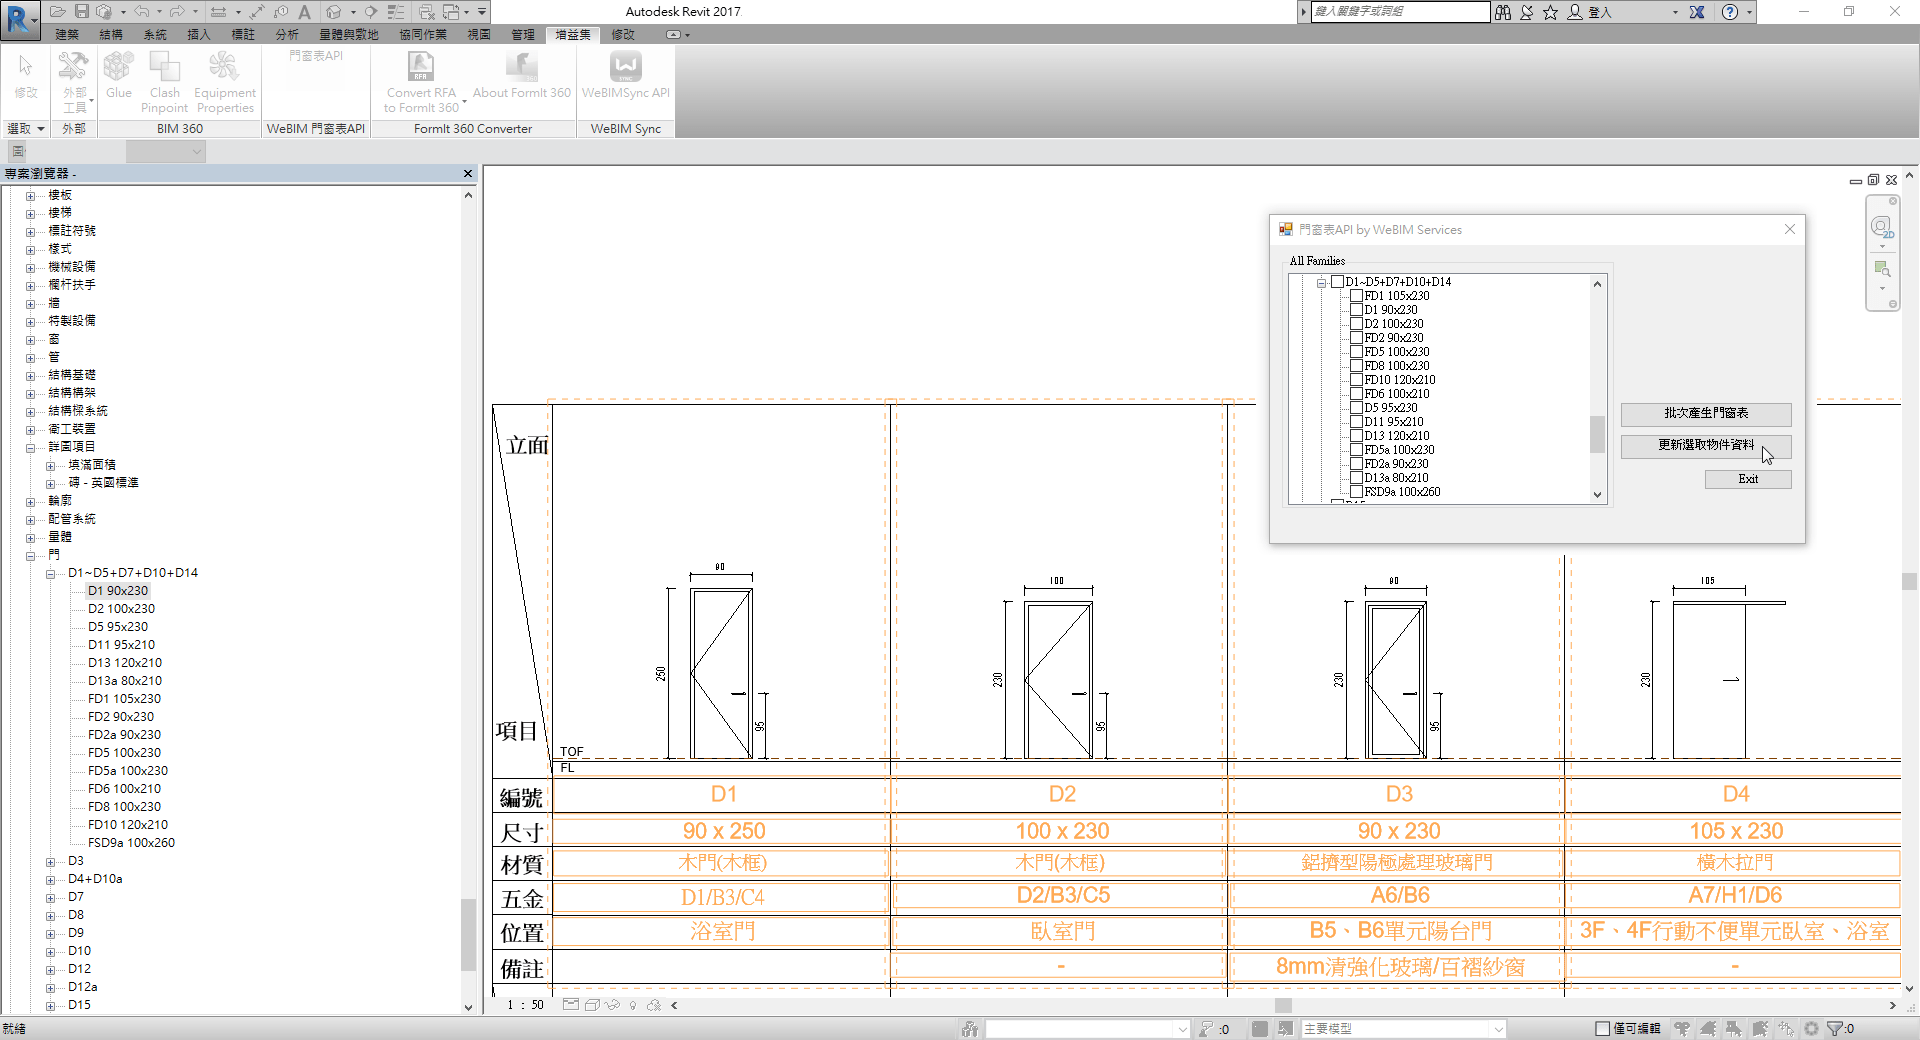Check the FD1 105x230 checkbox in dialog
Screen dimensions: 1920x1040
(x=1358, y=296)
